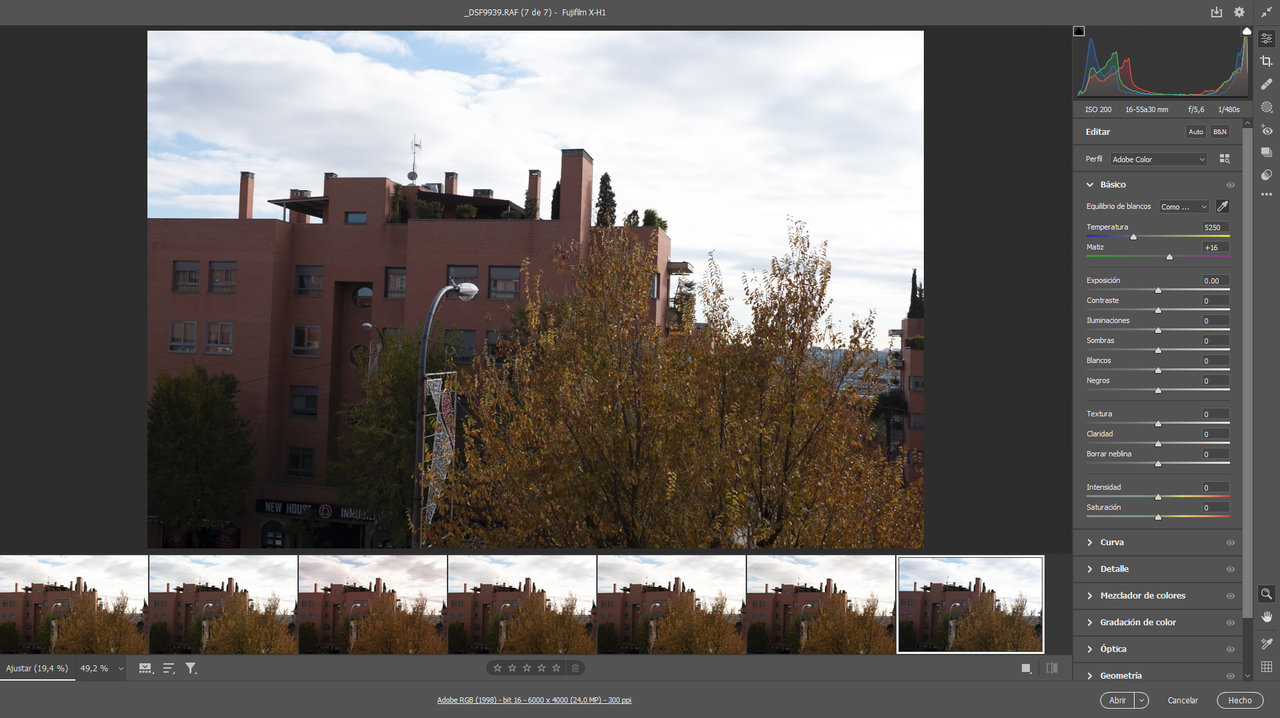Viewport: 1280px width, 718px height.
Task: Pick the white balance eyedropper tool
Action: point(1222,207)
